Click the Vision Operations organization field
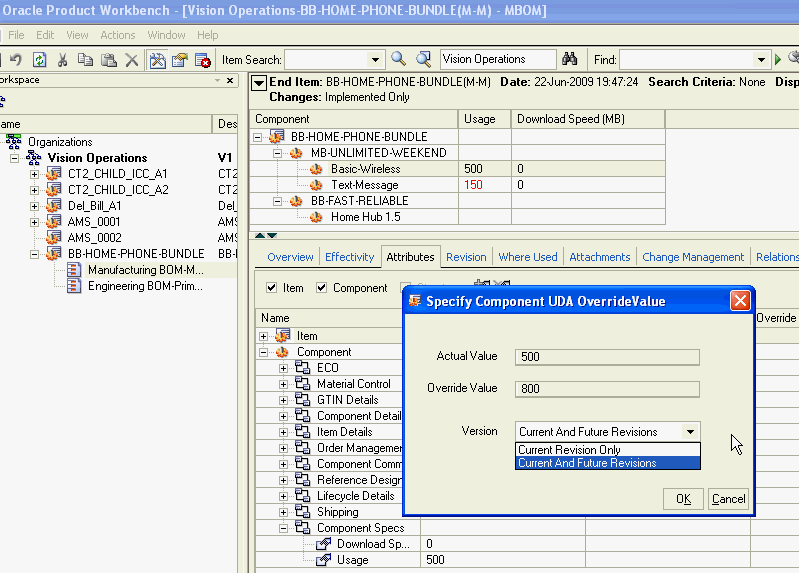 point(498,59)
